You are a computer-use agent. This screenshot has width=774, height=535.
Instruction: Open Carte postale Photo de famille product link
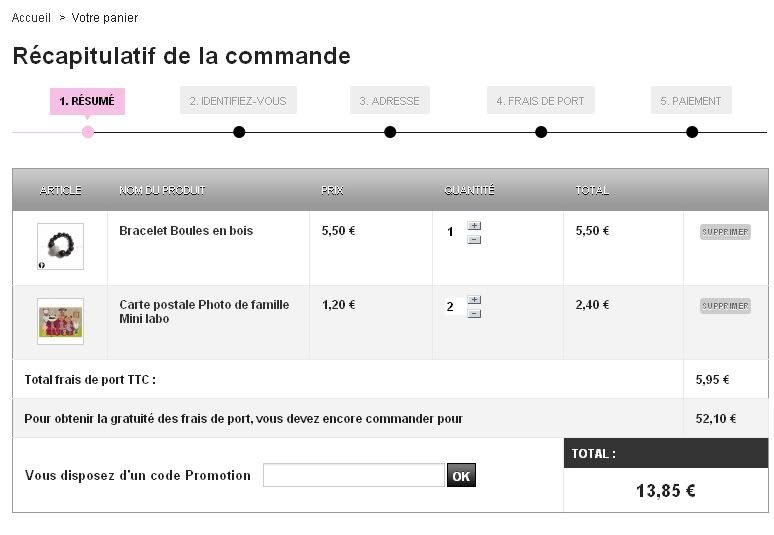pyautogui.click(x=204, y=305)
